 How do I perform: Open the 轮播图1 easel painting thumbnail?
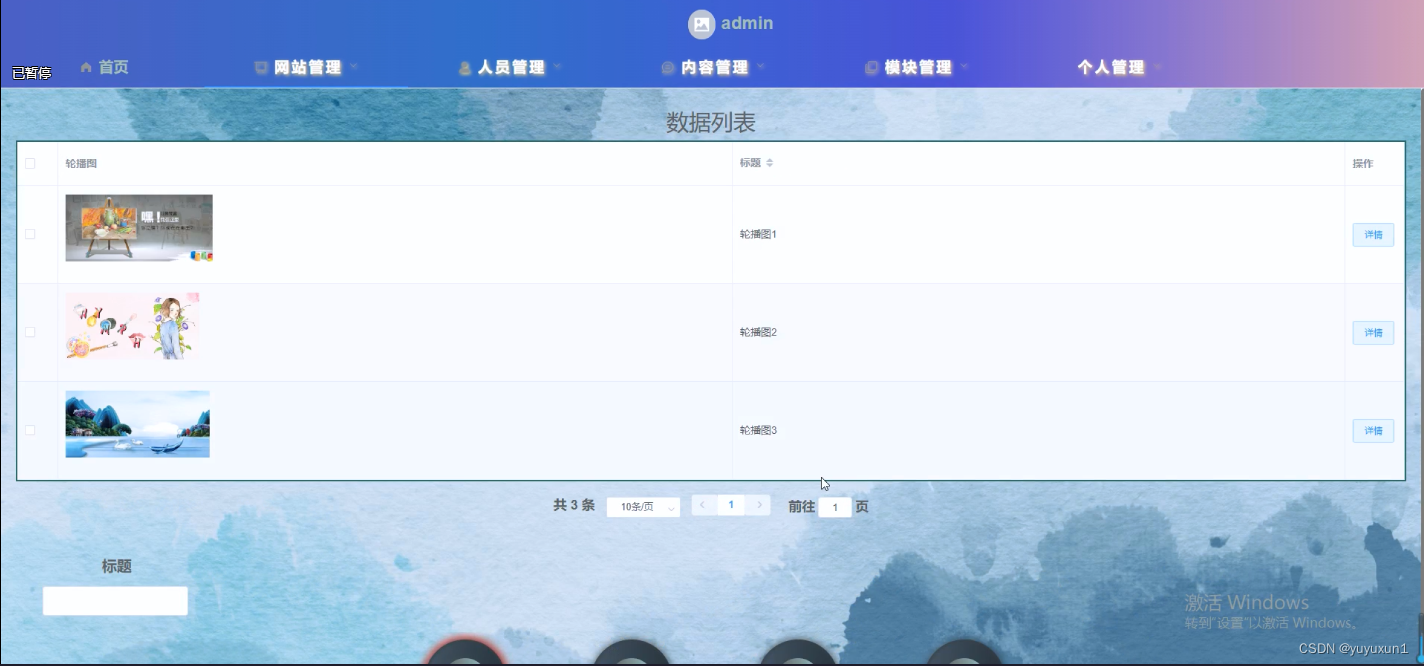(139, 228)
